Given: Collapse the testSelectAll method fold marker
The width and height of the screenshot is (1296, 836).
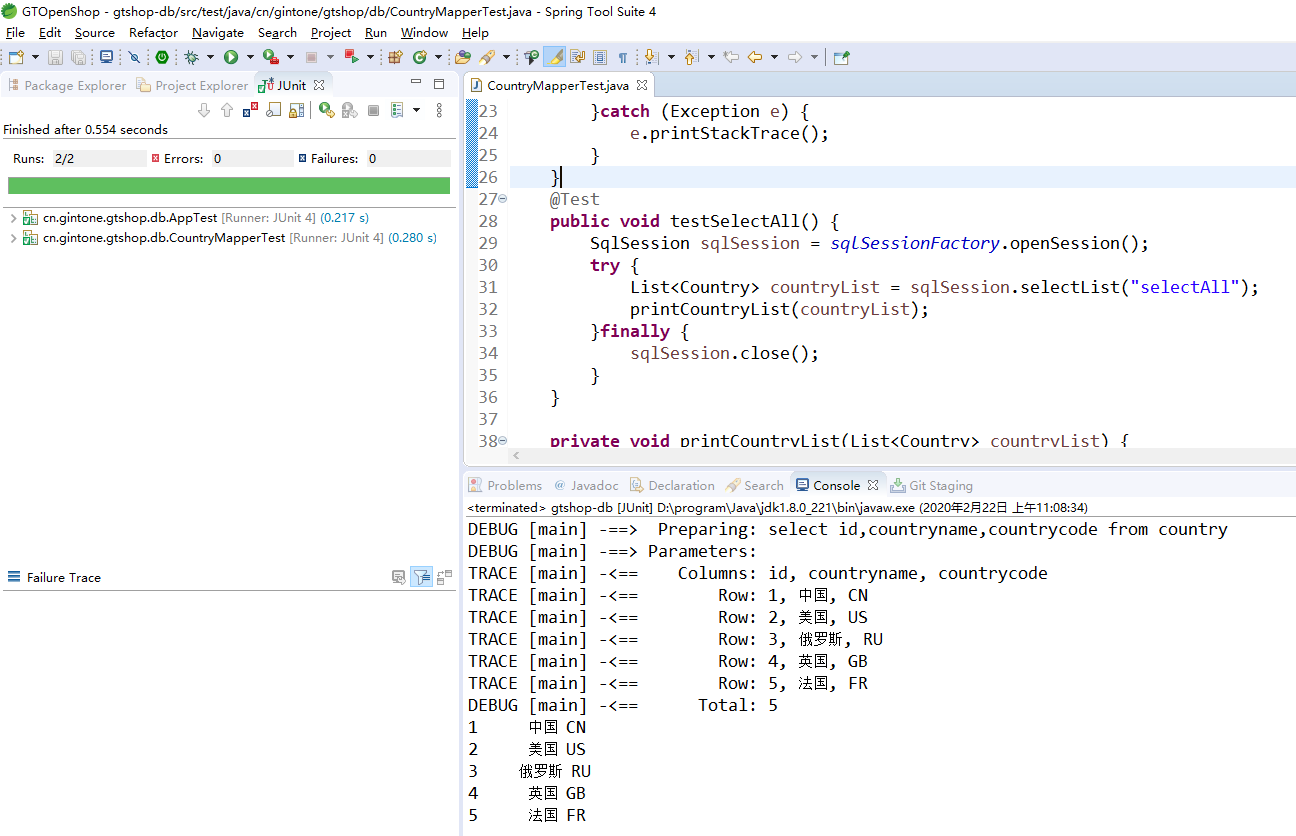Looking at the screenshot, I should pos(503,199).
